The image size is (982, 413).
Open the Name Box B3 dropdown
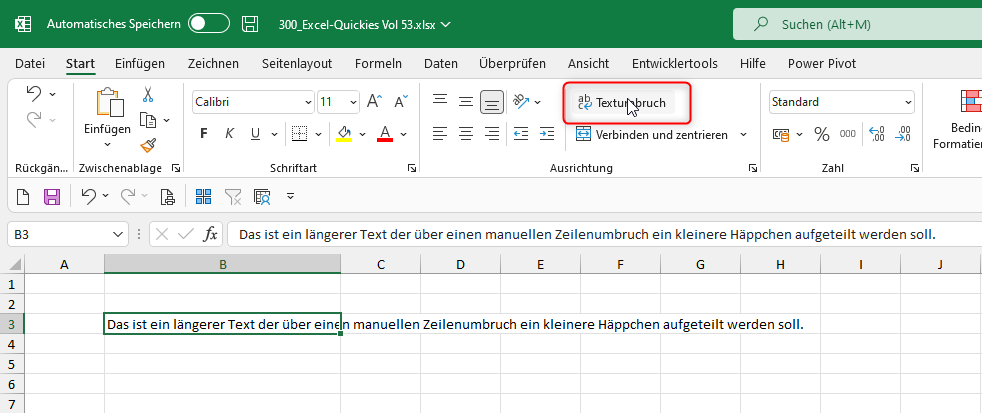point(117,234)
